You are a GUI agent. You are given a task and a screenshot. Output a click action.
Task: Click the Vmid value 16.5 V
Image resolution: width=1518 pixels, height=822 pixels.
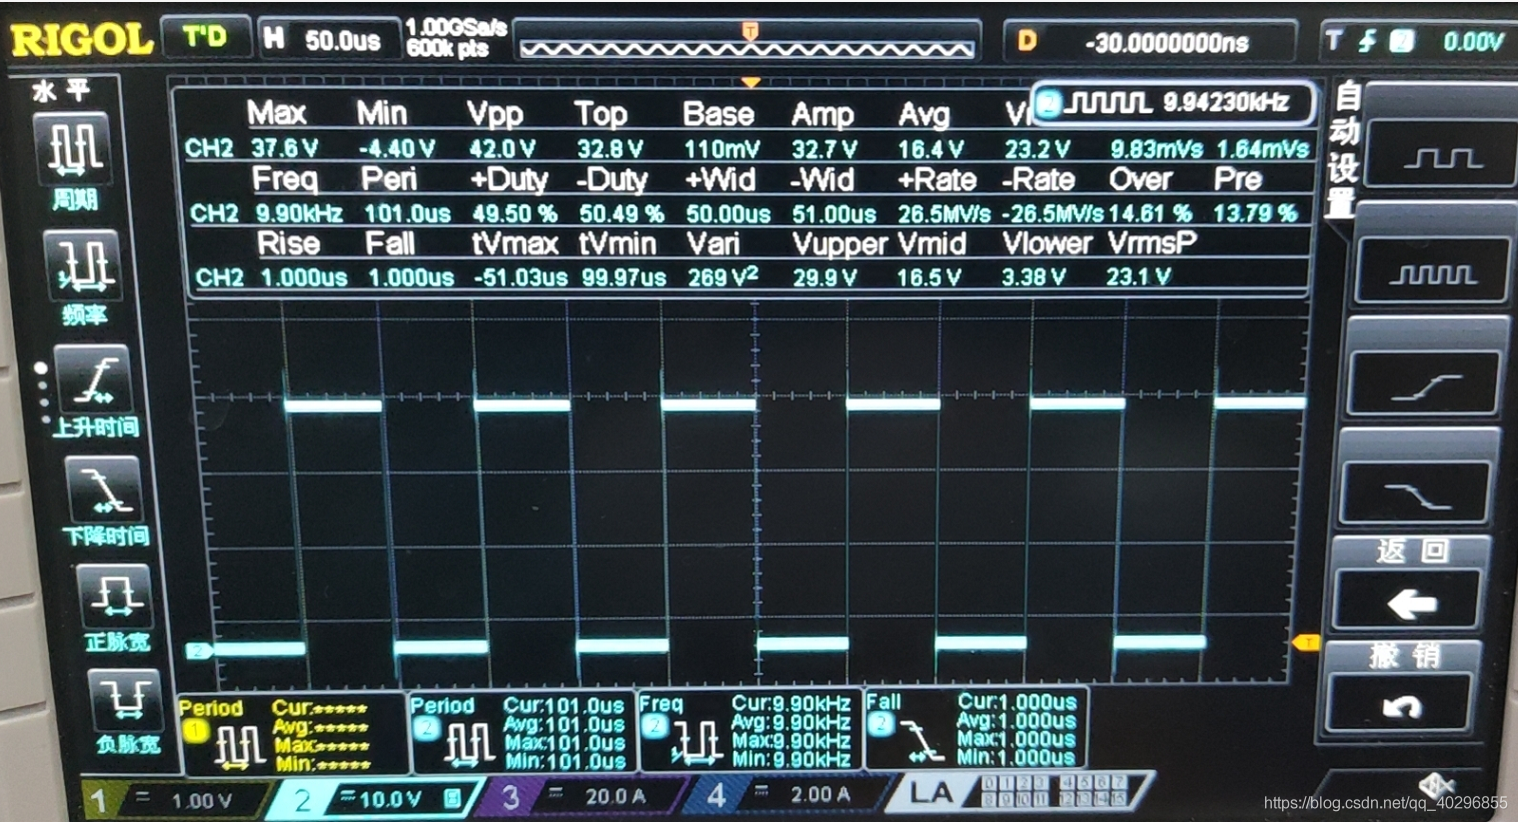[929, 277]
